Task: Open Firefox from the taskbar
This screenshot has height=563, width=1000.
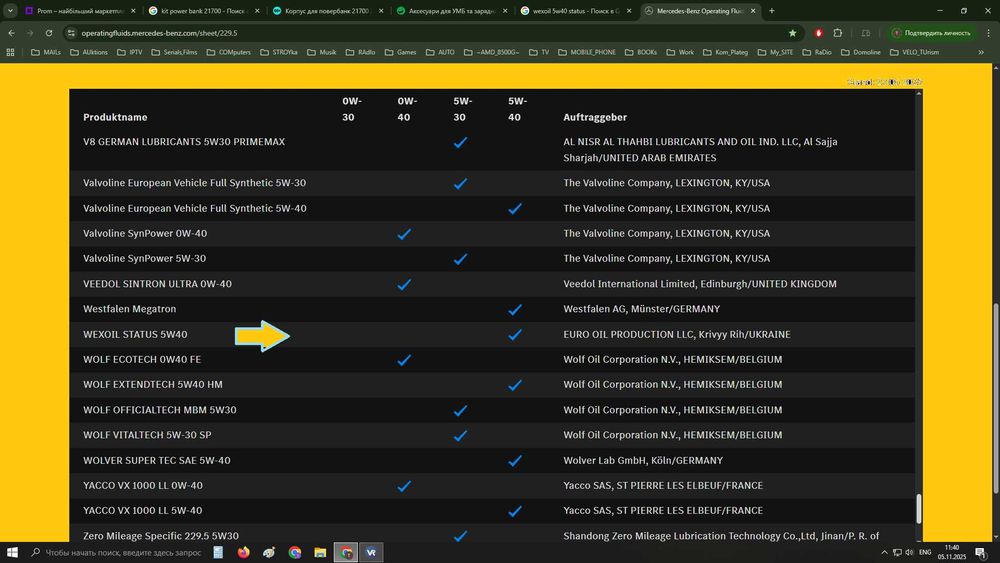Action: pos(244,552)
